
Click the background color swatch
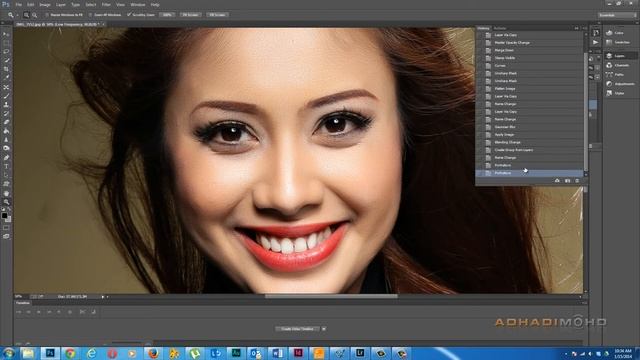click(x=8, y=219)
